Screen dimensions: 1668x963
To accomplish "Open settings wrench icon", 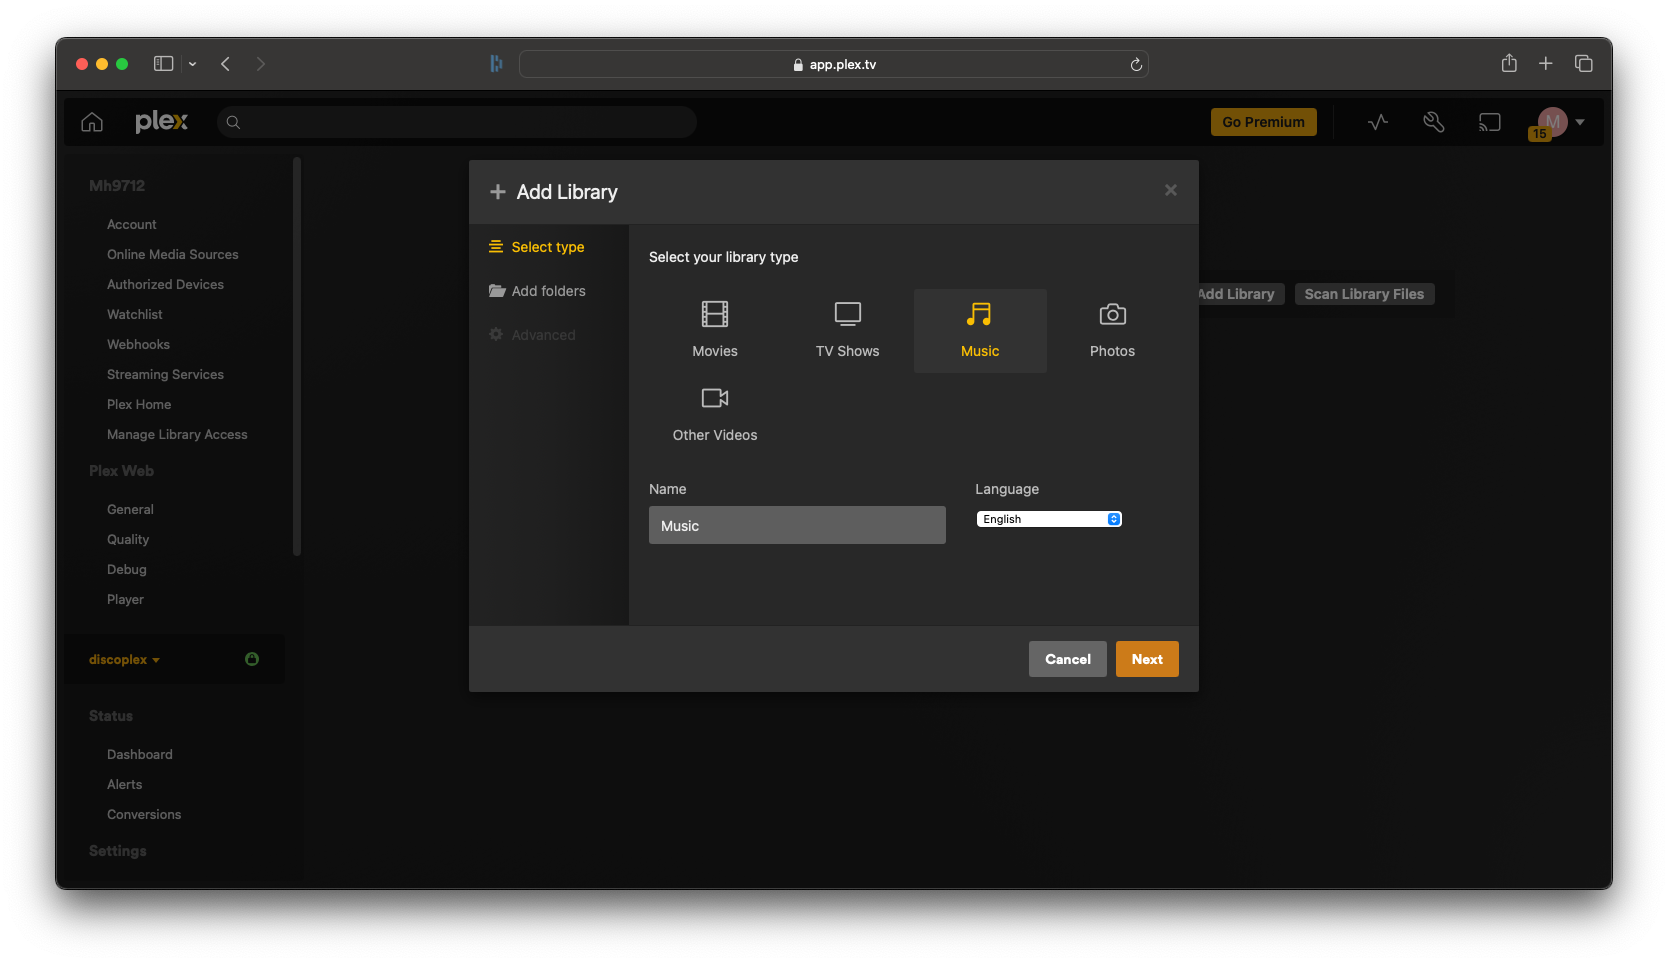I will click(1433, 122).
